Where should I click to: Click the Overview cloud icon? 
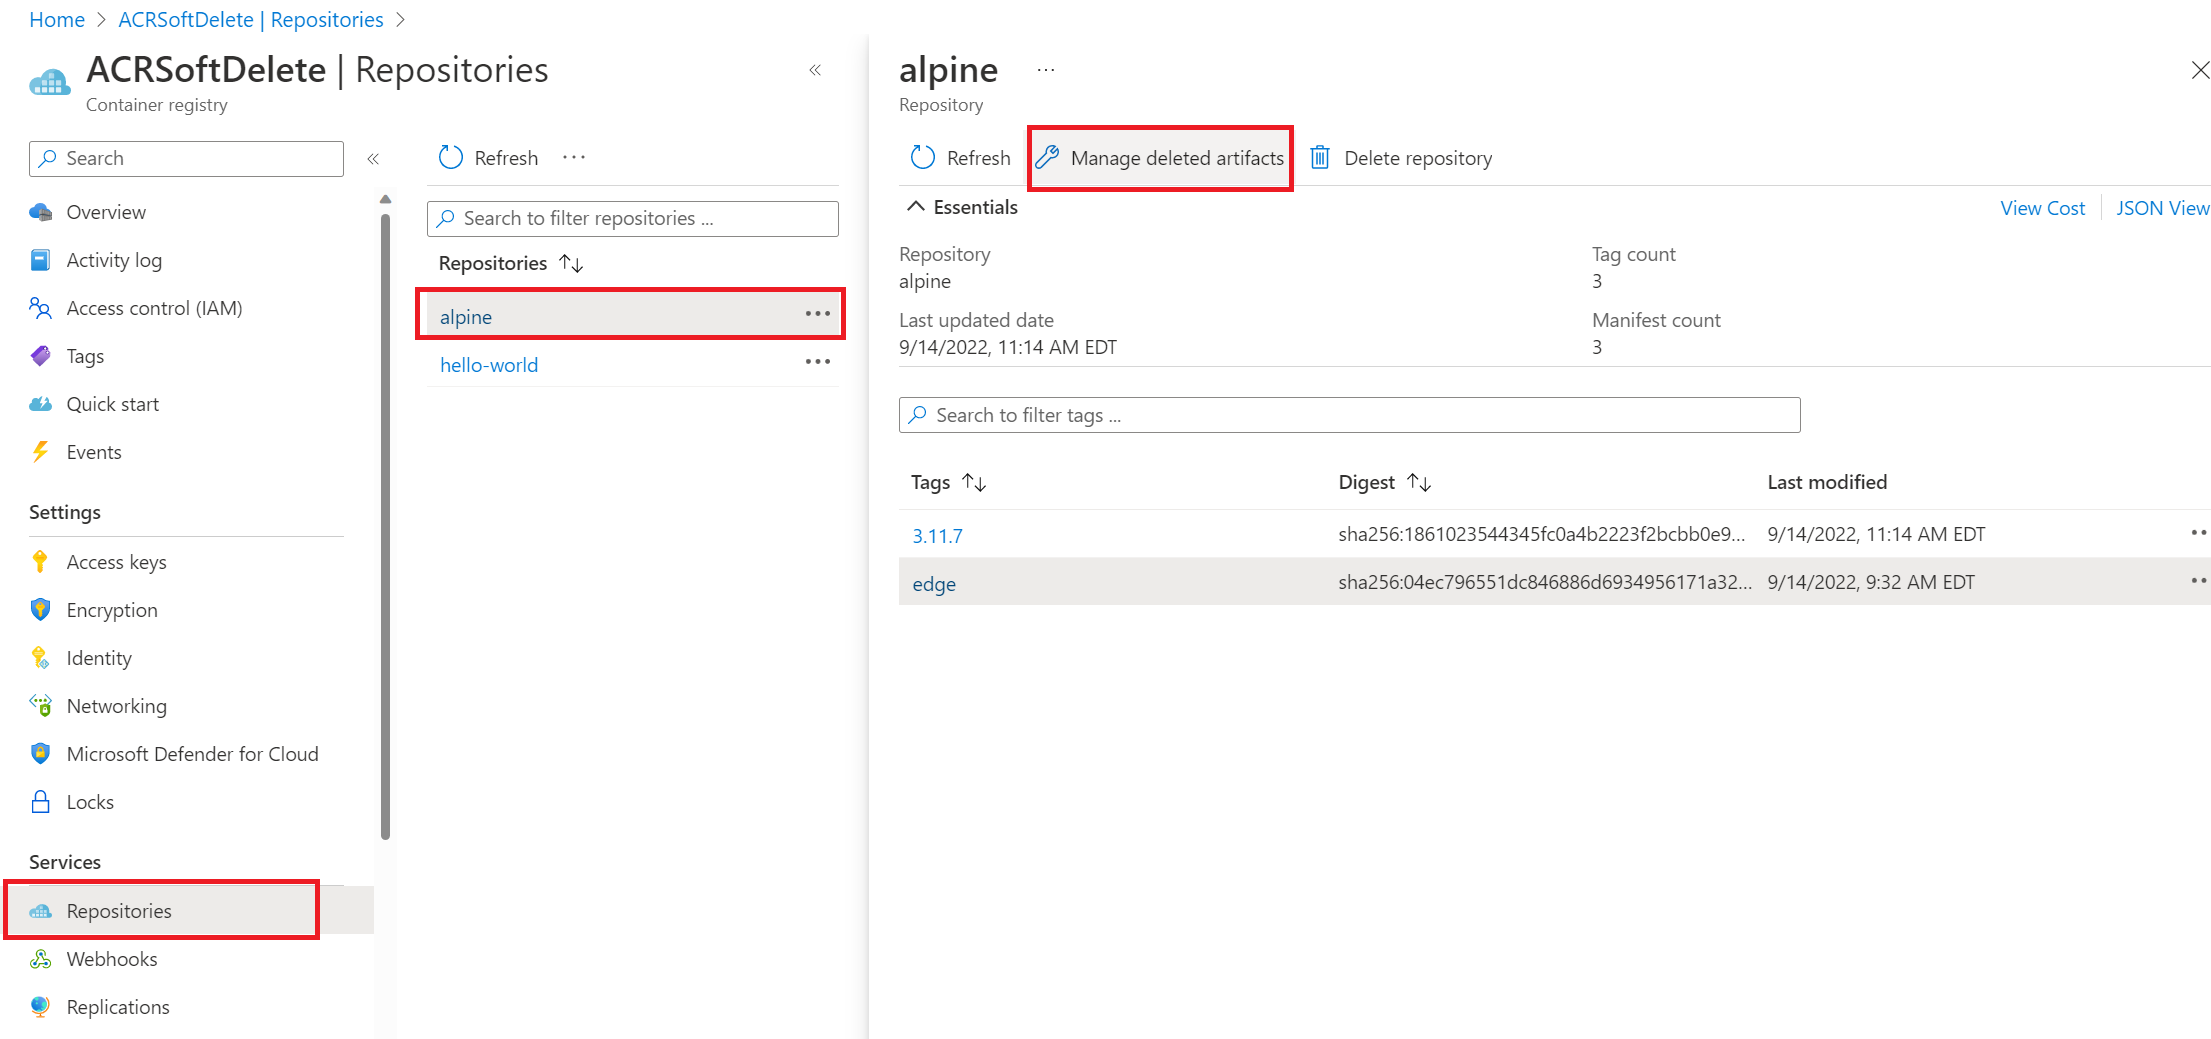[x=40, y=212]
